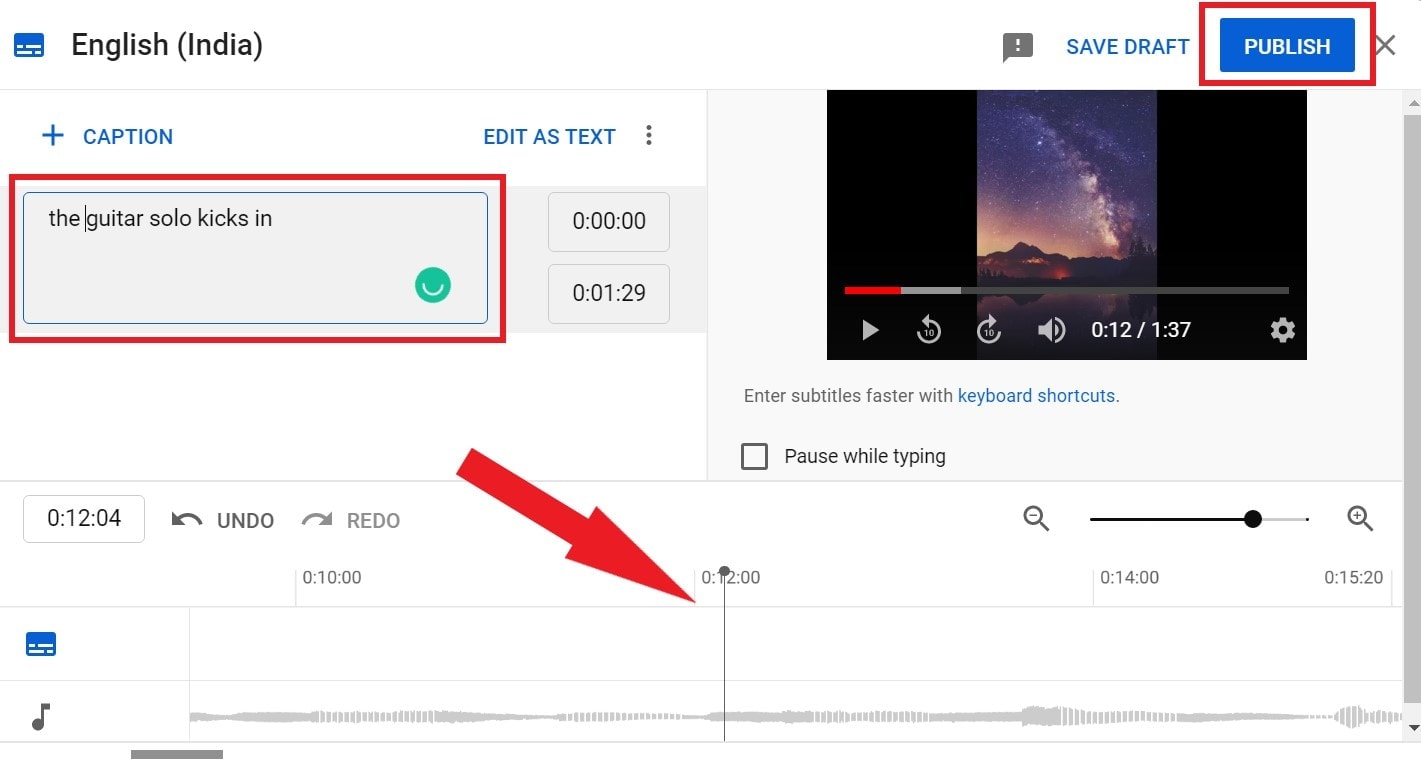Zoom out the timeline

[x=1036, y=518]
